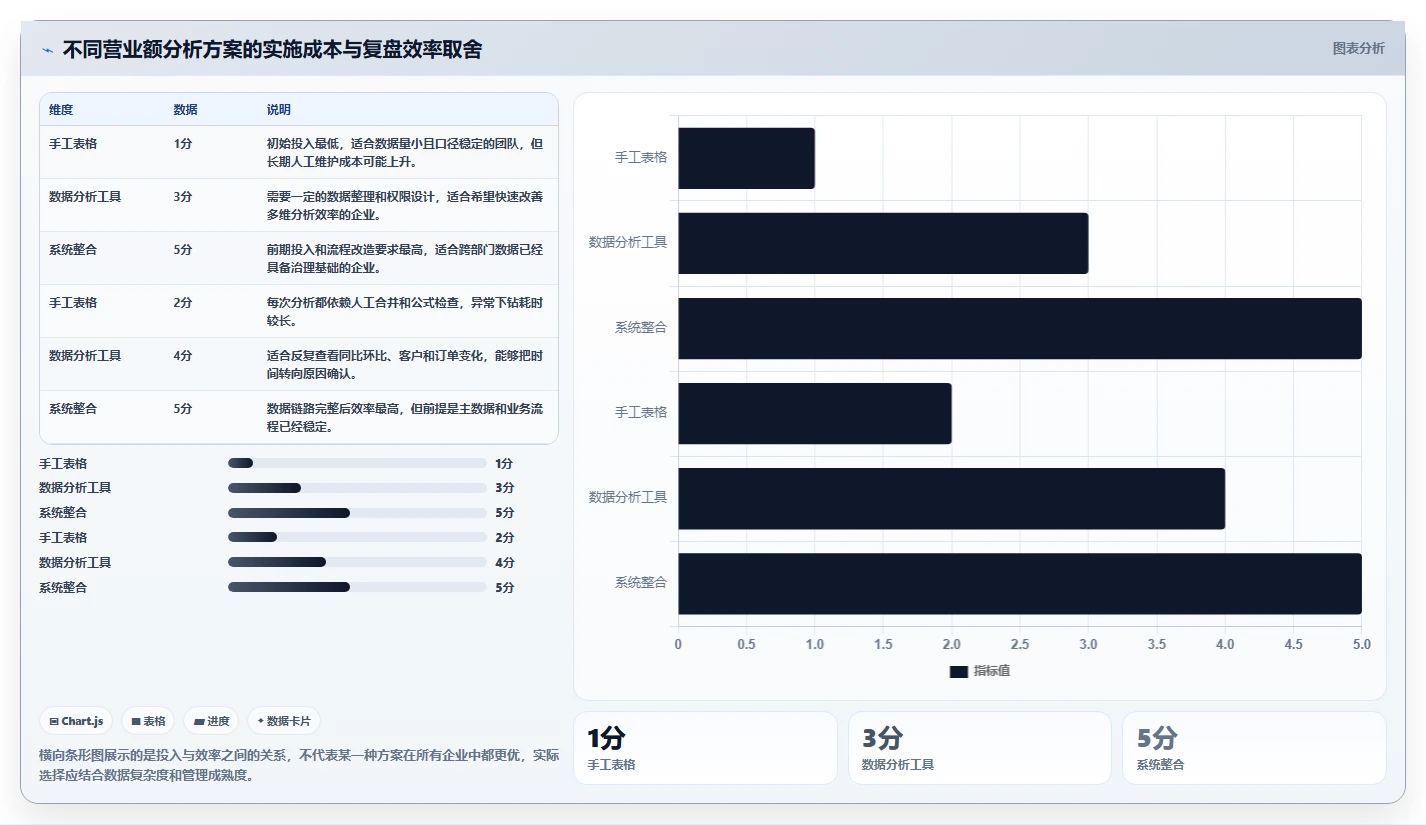Viewport: 1426px width, 825px height.
Task: Click the 2分 cell in the table
Action: [183, 302]
